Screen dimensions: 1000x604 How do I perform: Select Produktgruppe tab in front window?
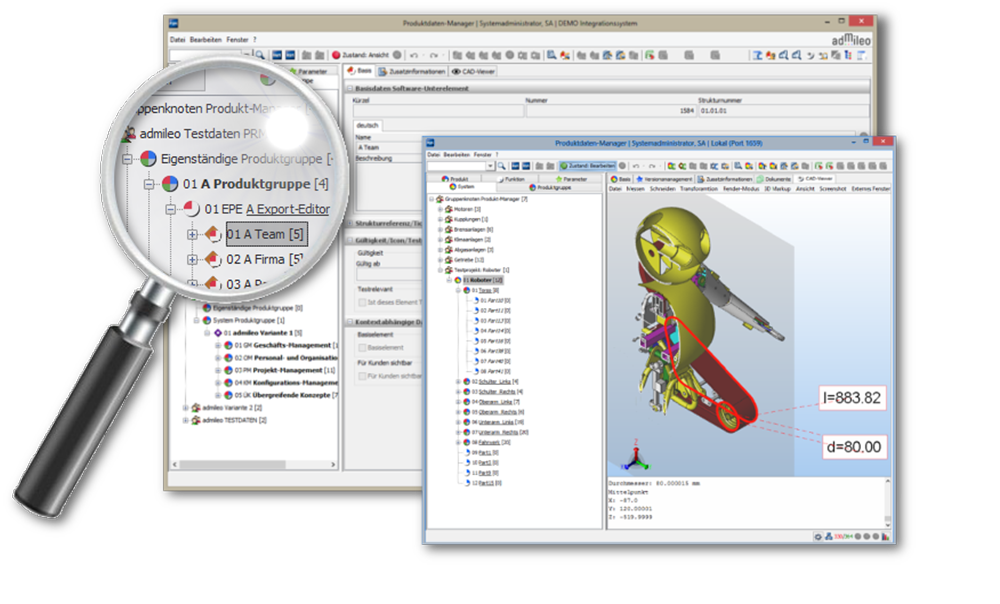550,188
